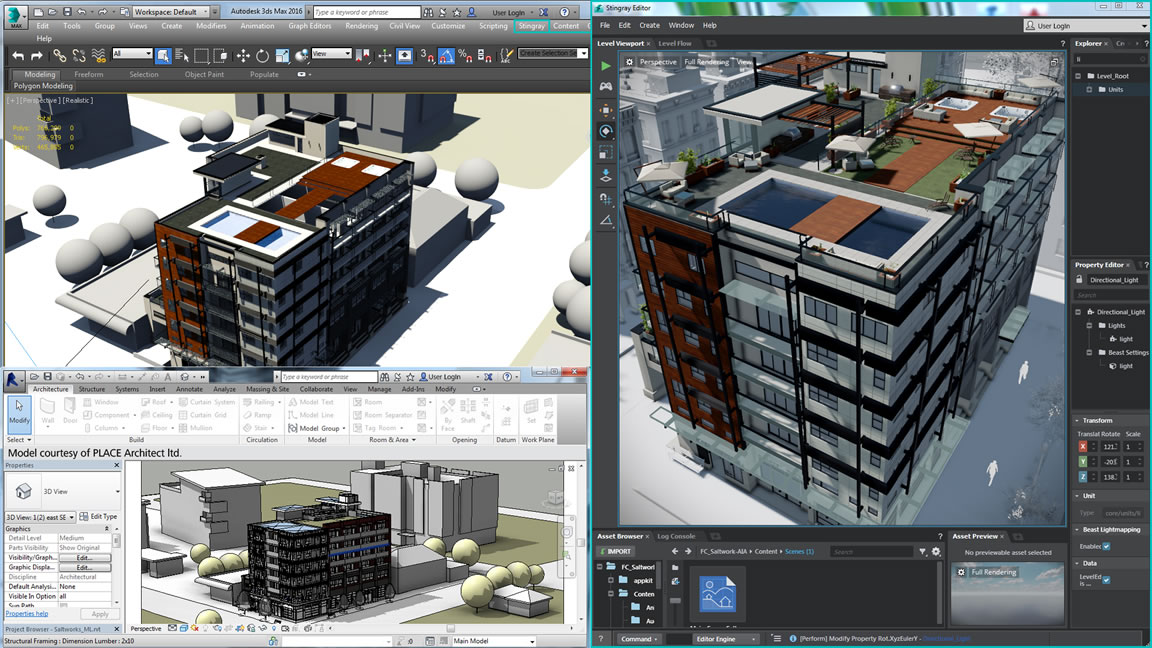Collapse the Level_Root tree node

pyautogui.click(x=1078, y=76)
